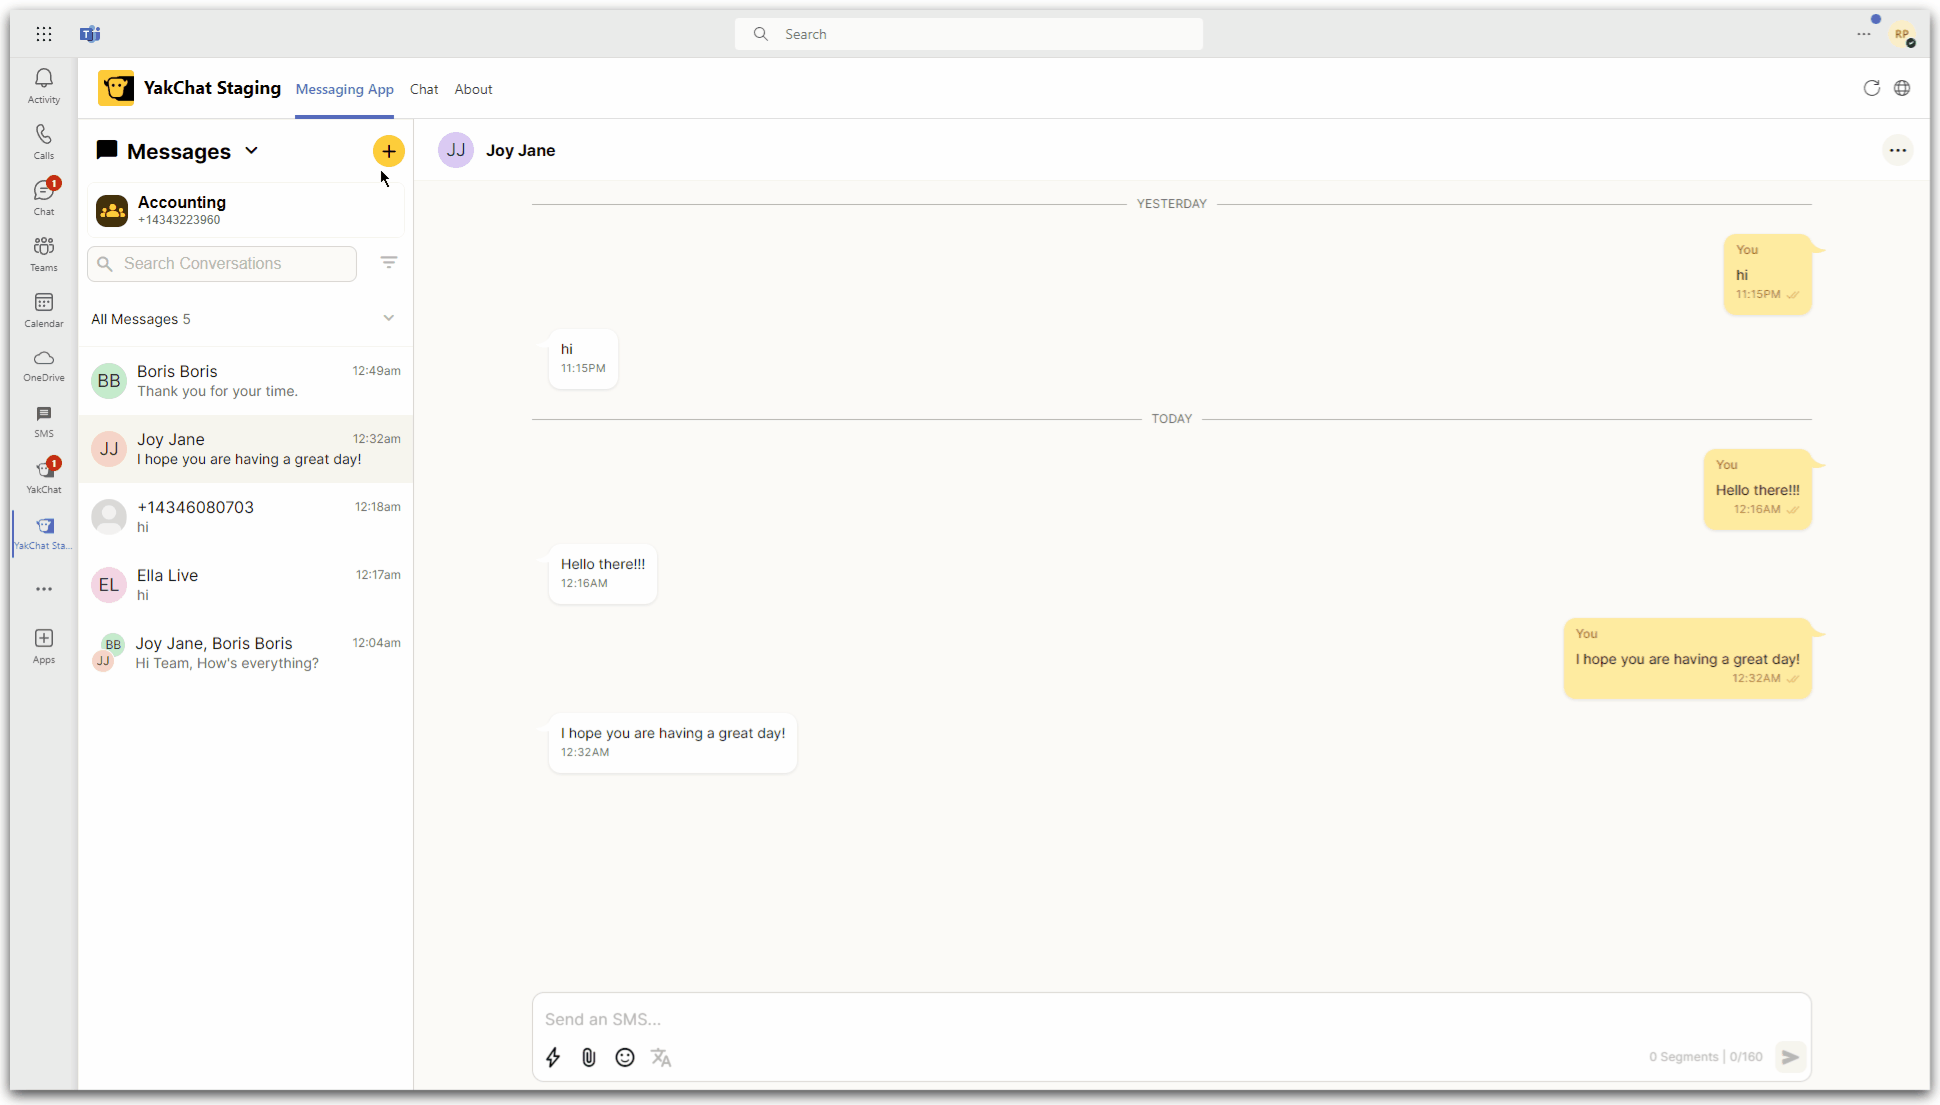
Task: Open the About tab
Action: 473,89
